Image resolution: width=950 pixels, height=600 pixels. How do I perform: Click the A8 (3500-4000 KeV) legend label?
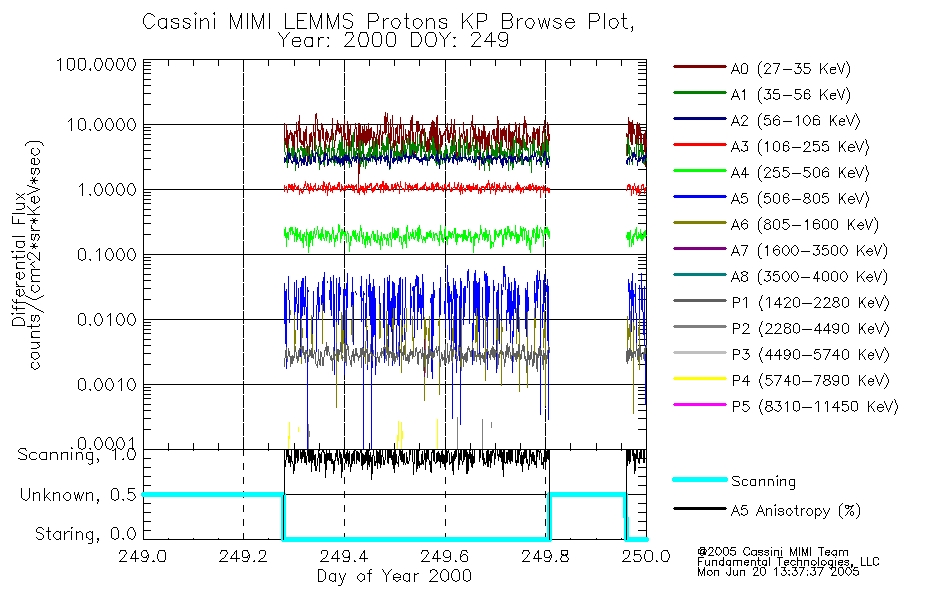(x=809, y=277)
